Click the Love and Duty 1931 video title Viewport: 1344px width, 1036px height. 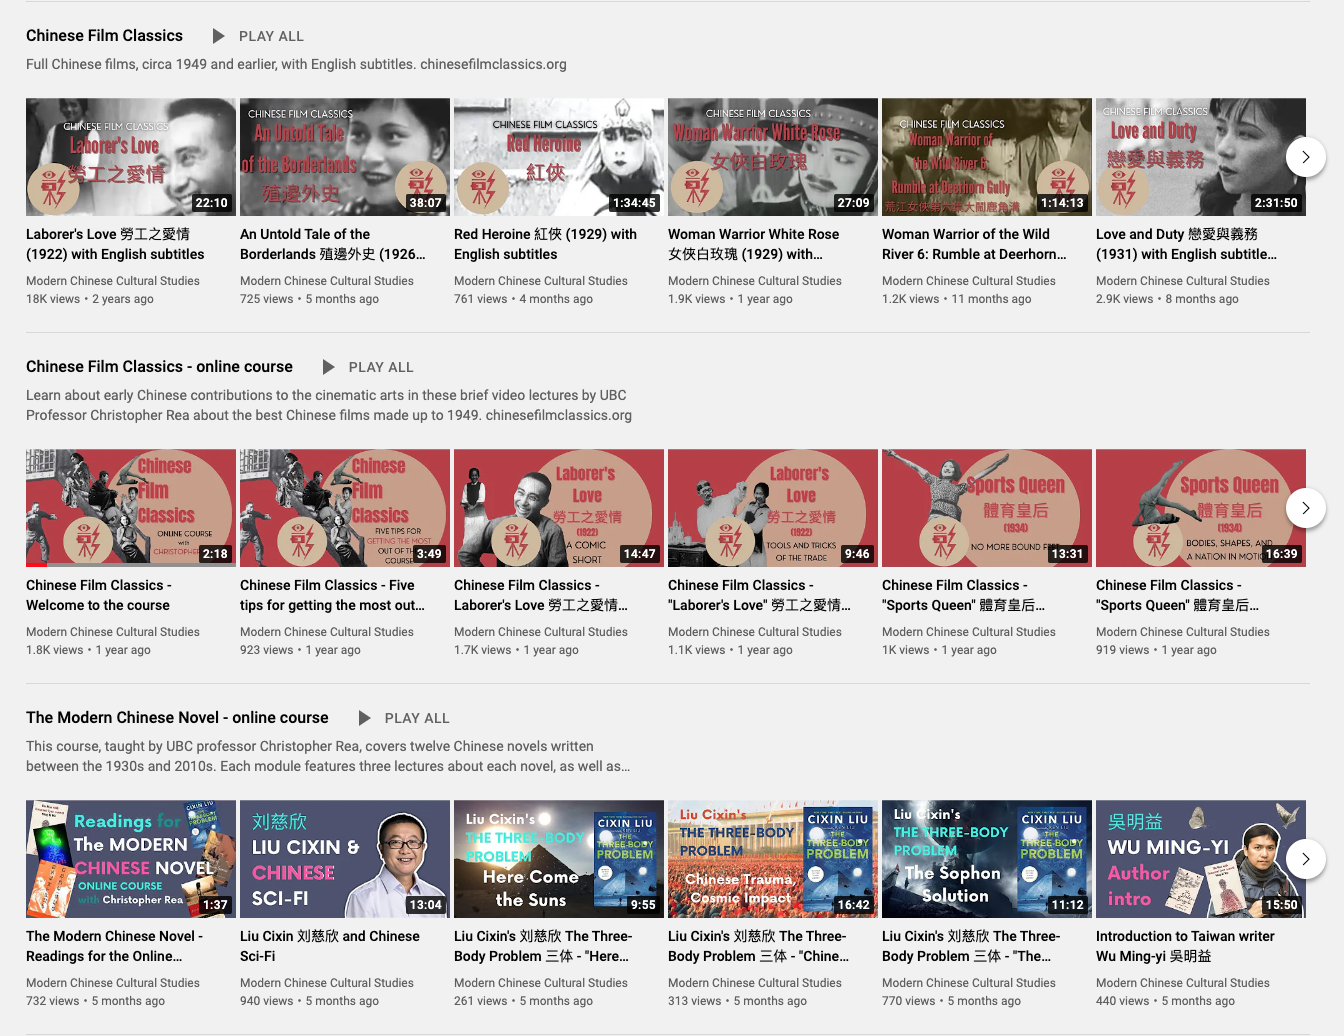(x=1186, y=244)
